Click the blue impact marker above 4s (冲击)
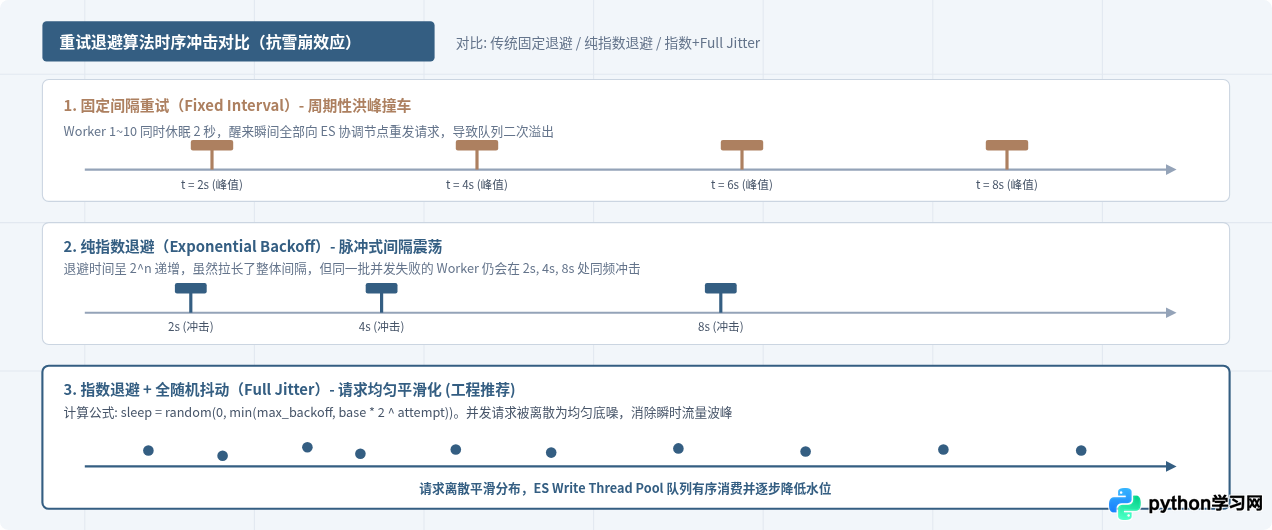Screen dimensions: 1272x530 click(381, 288)
